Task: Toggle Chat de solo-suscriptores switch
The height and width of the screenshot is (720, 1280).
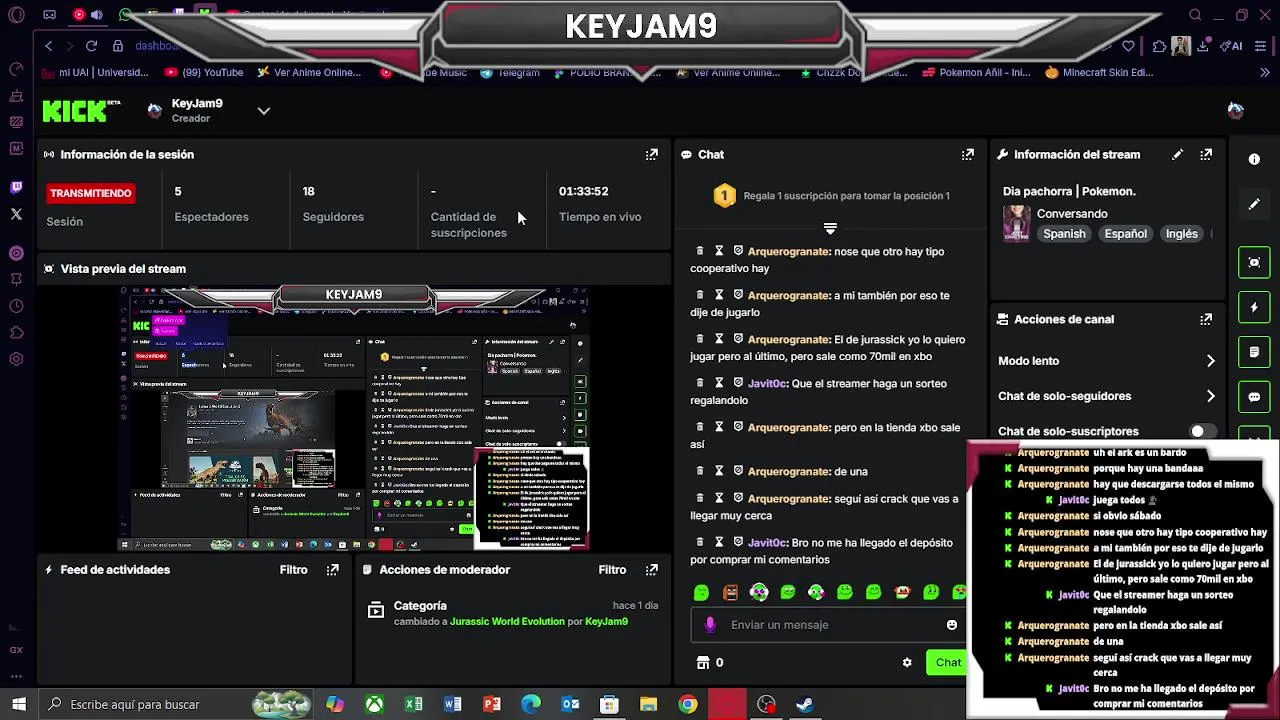Action: [1203, 431]
